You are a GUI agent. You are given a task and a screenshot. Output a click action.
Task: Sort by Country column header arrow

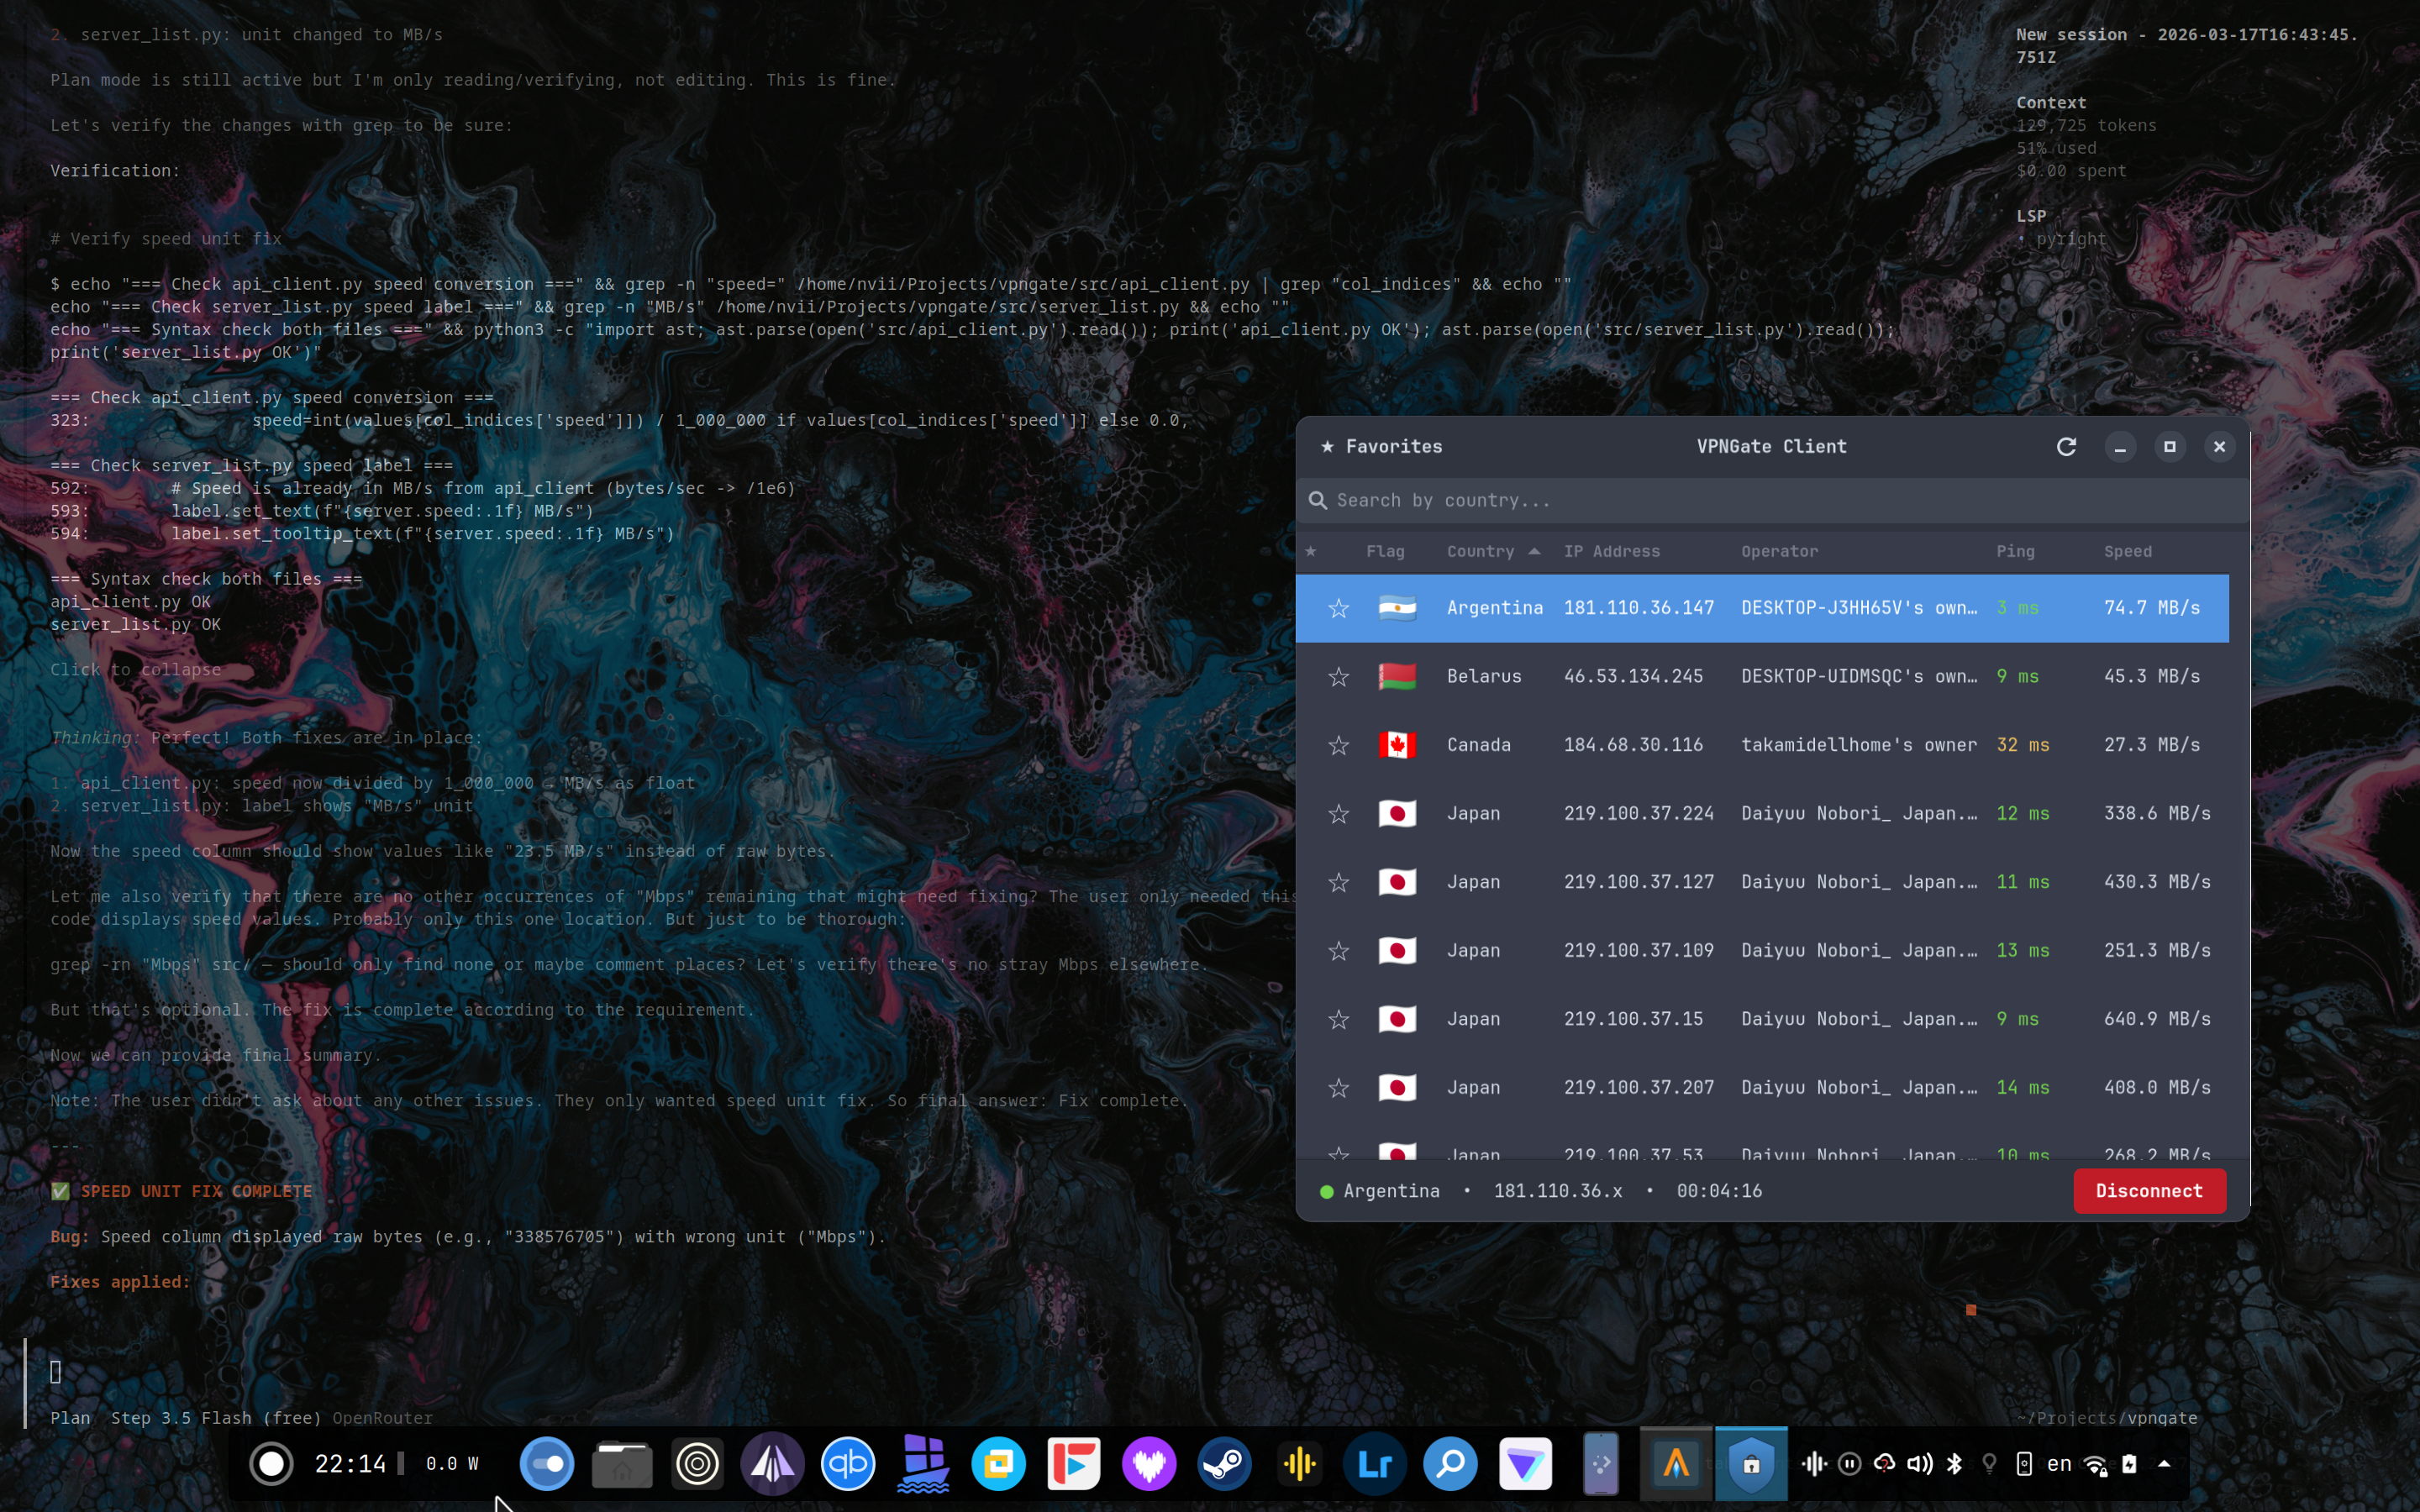(1534, 551)
